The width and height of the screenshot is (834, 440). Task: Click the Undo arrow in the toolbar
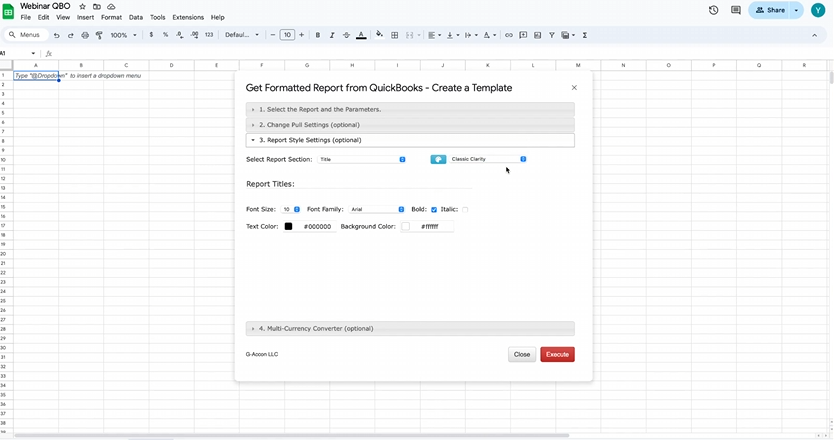(56, 35)
